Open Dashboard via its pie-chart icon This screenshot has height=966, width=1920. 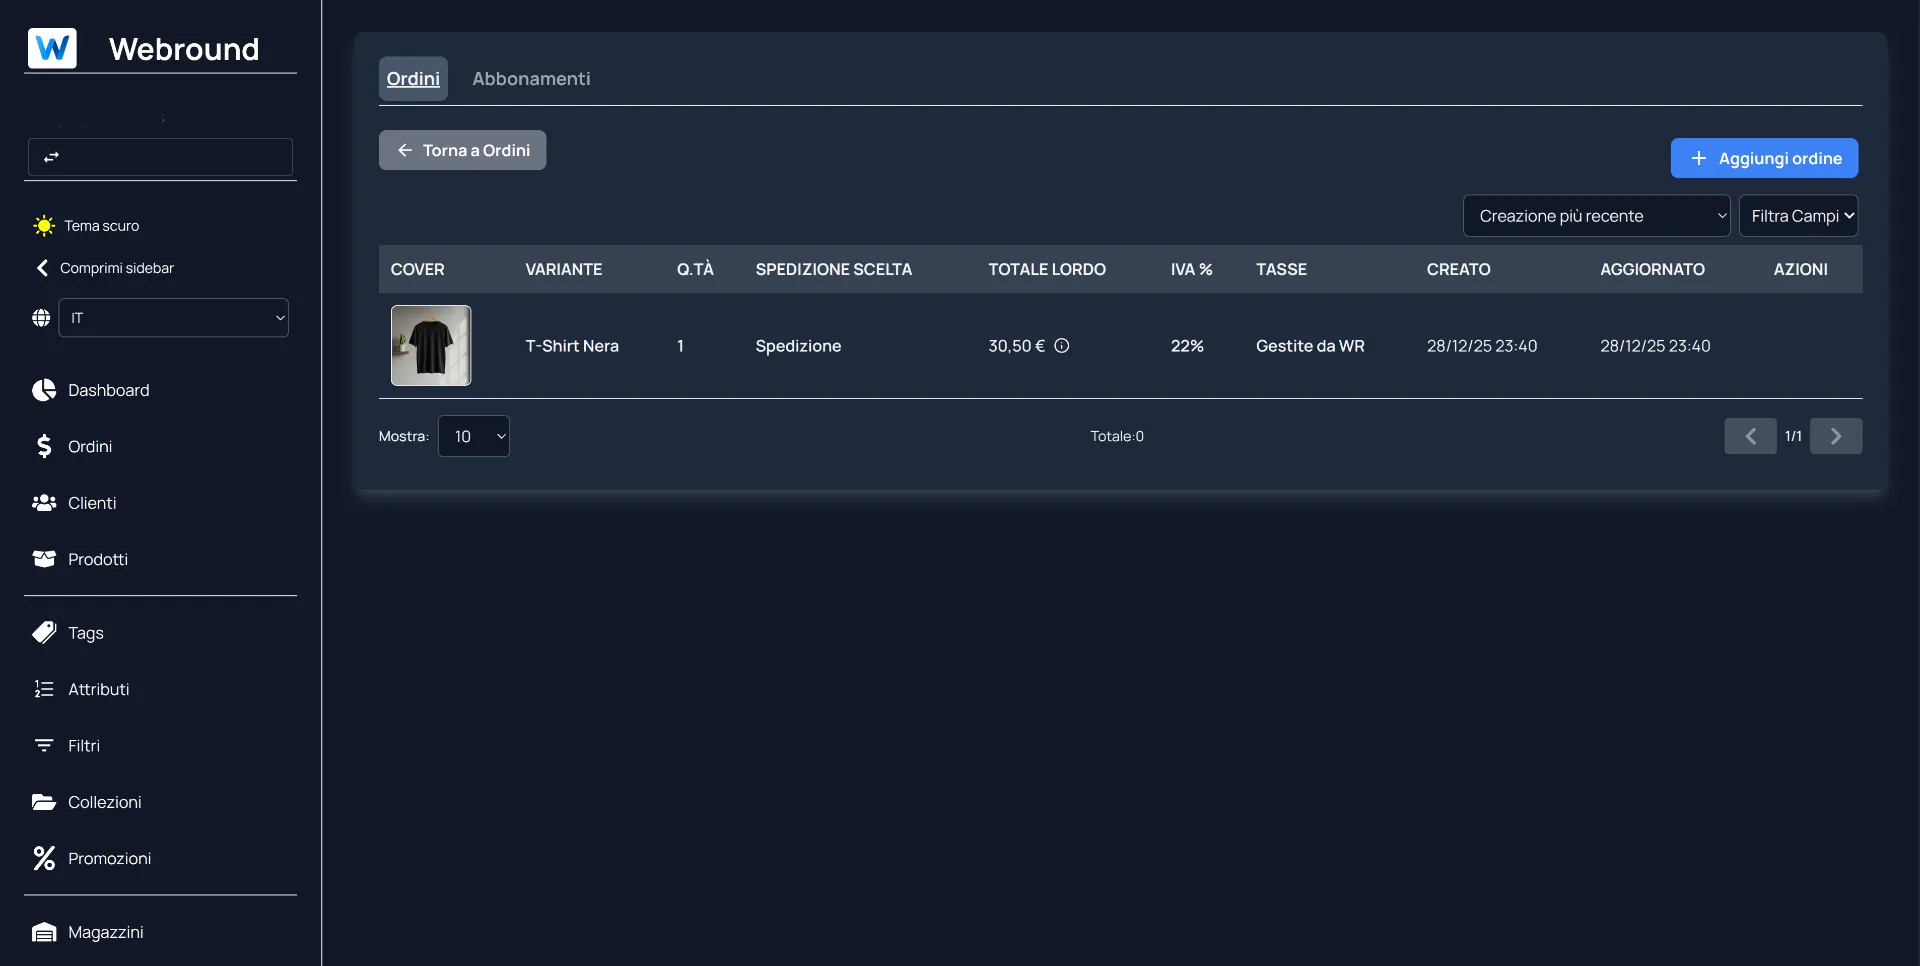[x=44, y=390]
